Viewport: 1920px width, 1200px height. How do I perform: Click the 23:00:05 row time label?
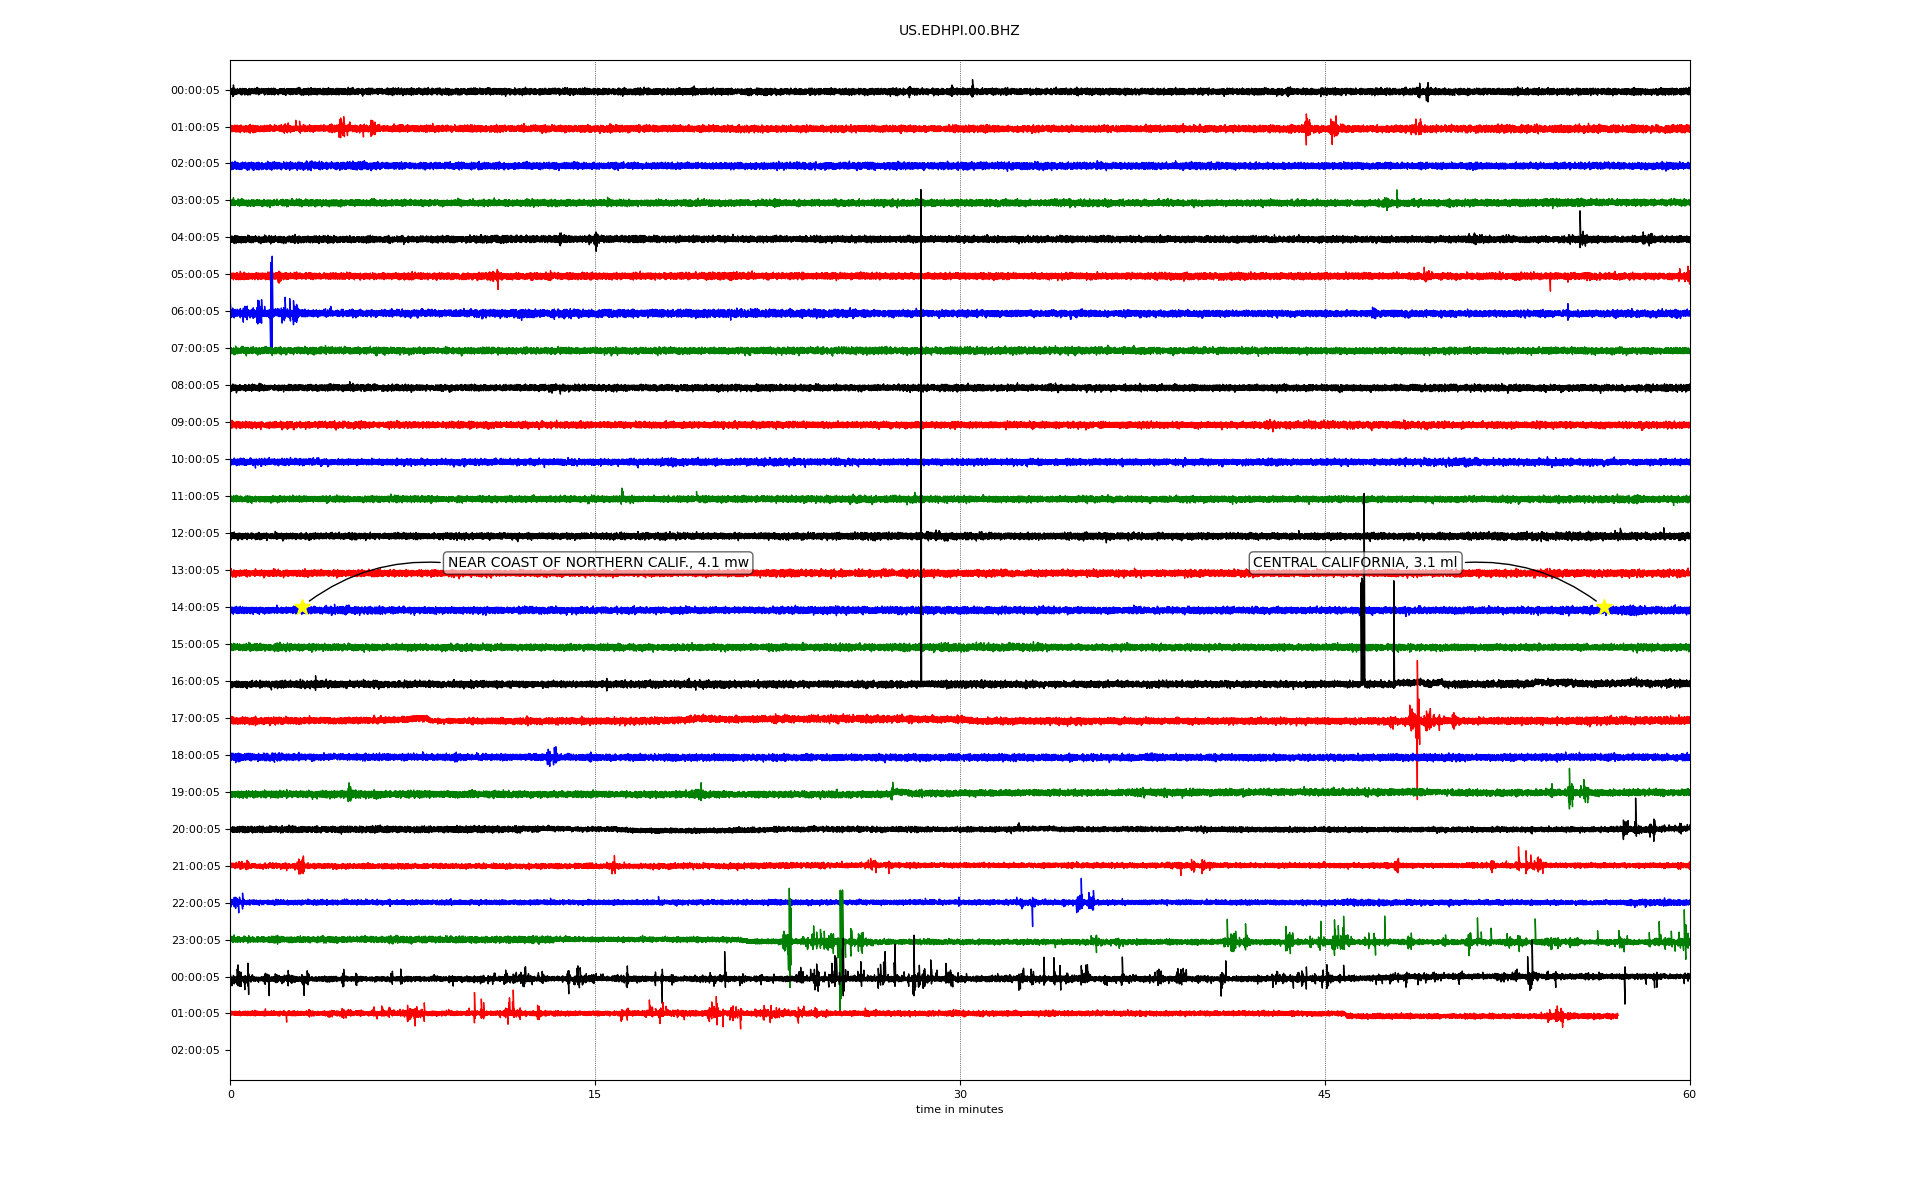(x=195, y=941)
